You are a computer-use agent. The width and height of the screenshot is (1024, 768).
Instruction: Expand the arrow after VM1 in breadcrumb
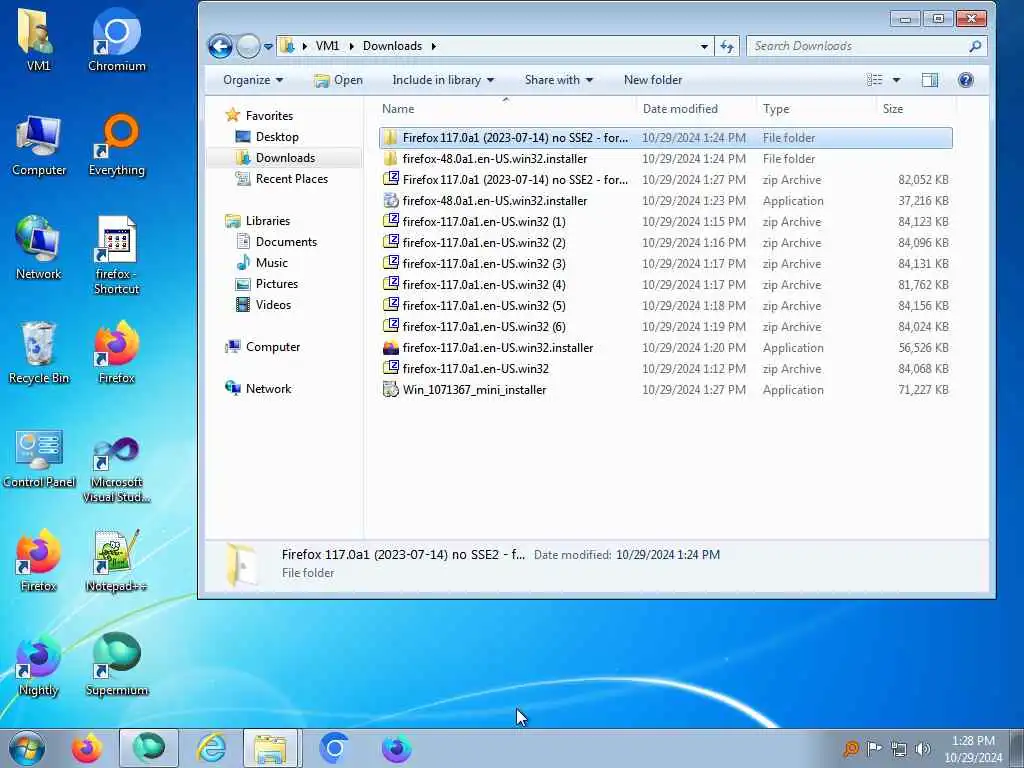click(351, 46)
